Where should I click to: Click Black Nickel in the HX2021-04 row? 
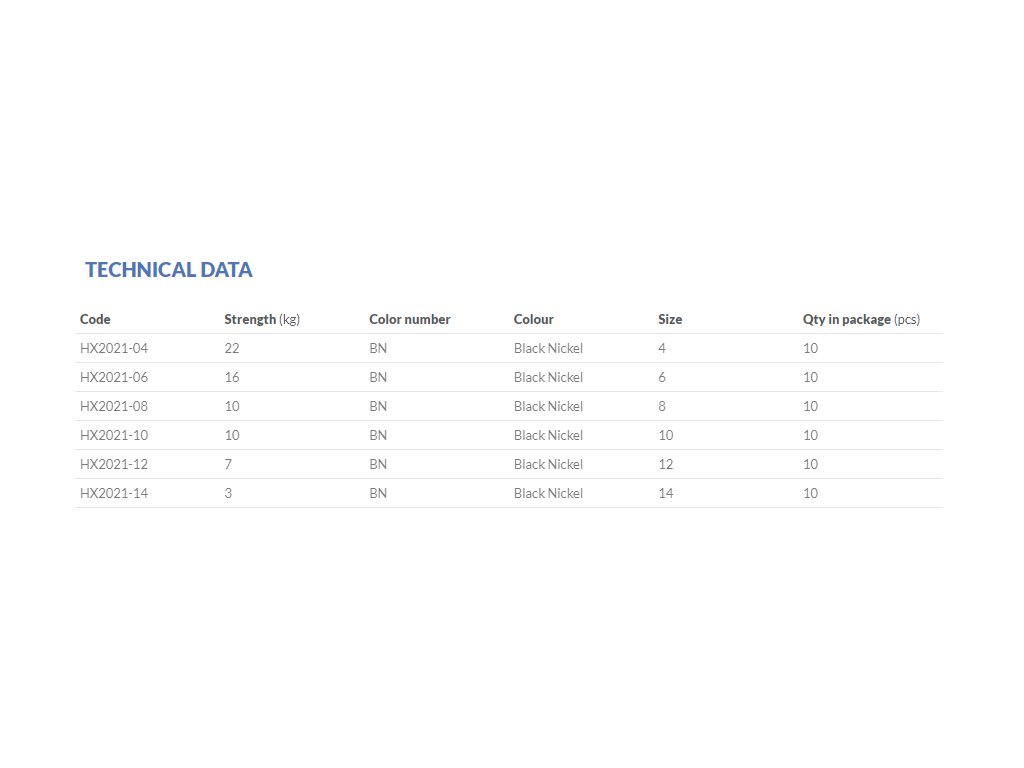548,348
